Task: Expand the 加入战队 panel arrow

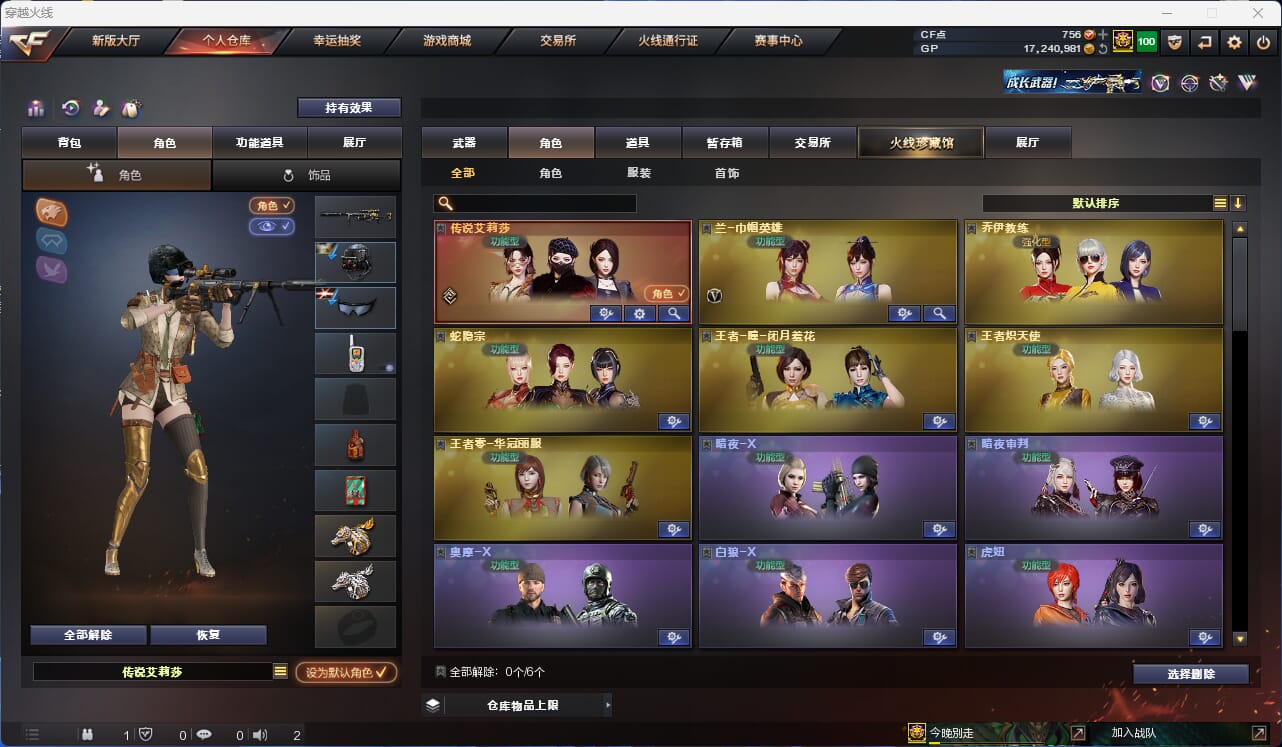Action: tap(1261, 733)
